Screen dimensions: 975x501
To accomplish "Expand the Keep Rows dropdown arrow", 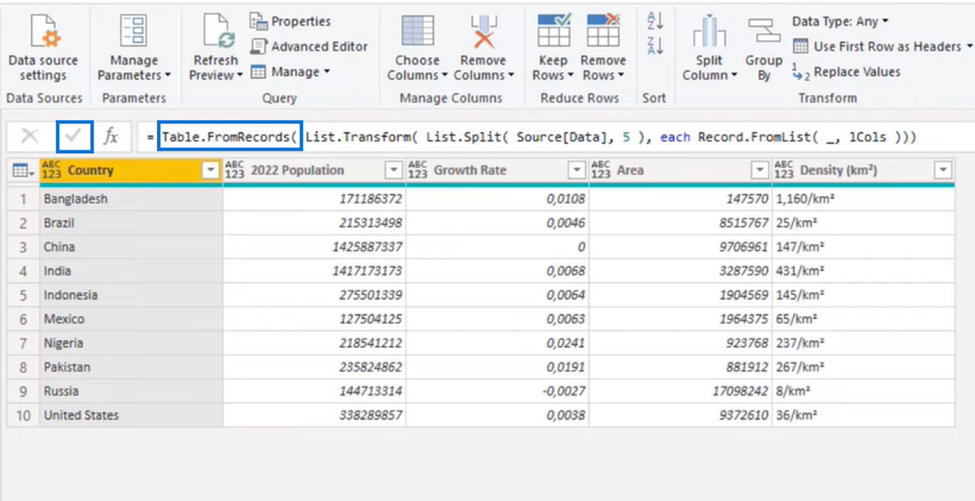I will click(x=570, y=76).
